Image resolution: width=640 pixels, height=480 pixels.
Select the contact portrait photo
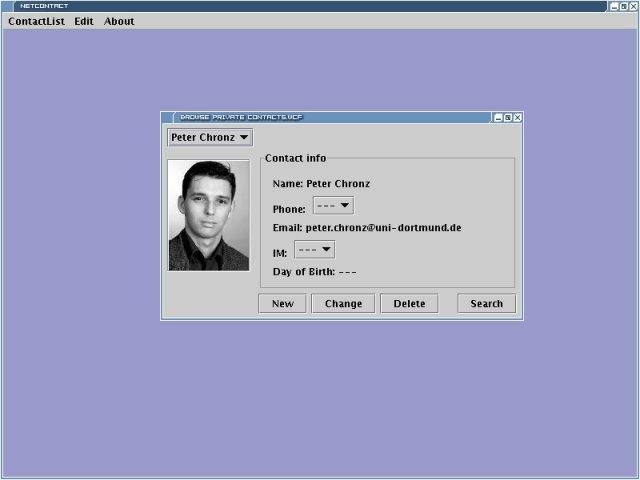pyautogui.click(x=209, y=215)
